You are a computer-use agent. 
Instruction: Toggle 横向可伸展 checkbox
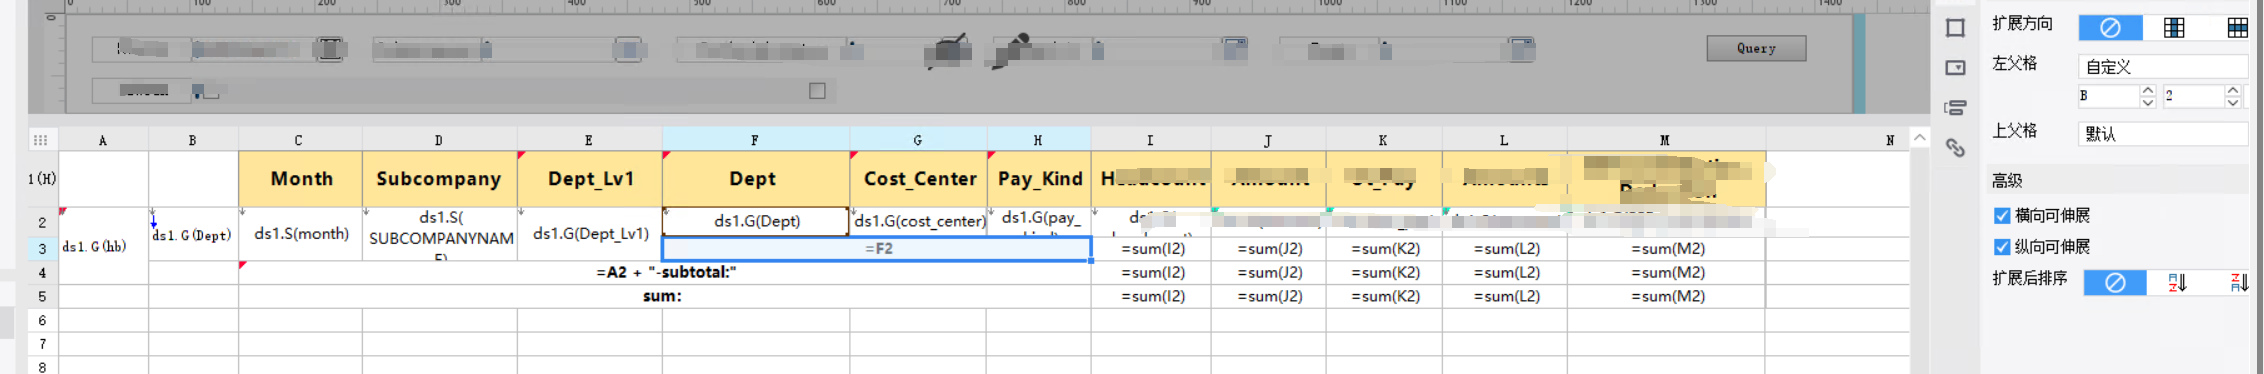pyautogui.click(x=2002, y=215)
